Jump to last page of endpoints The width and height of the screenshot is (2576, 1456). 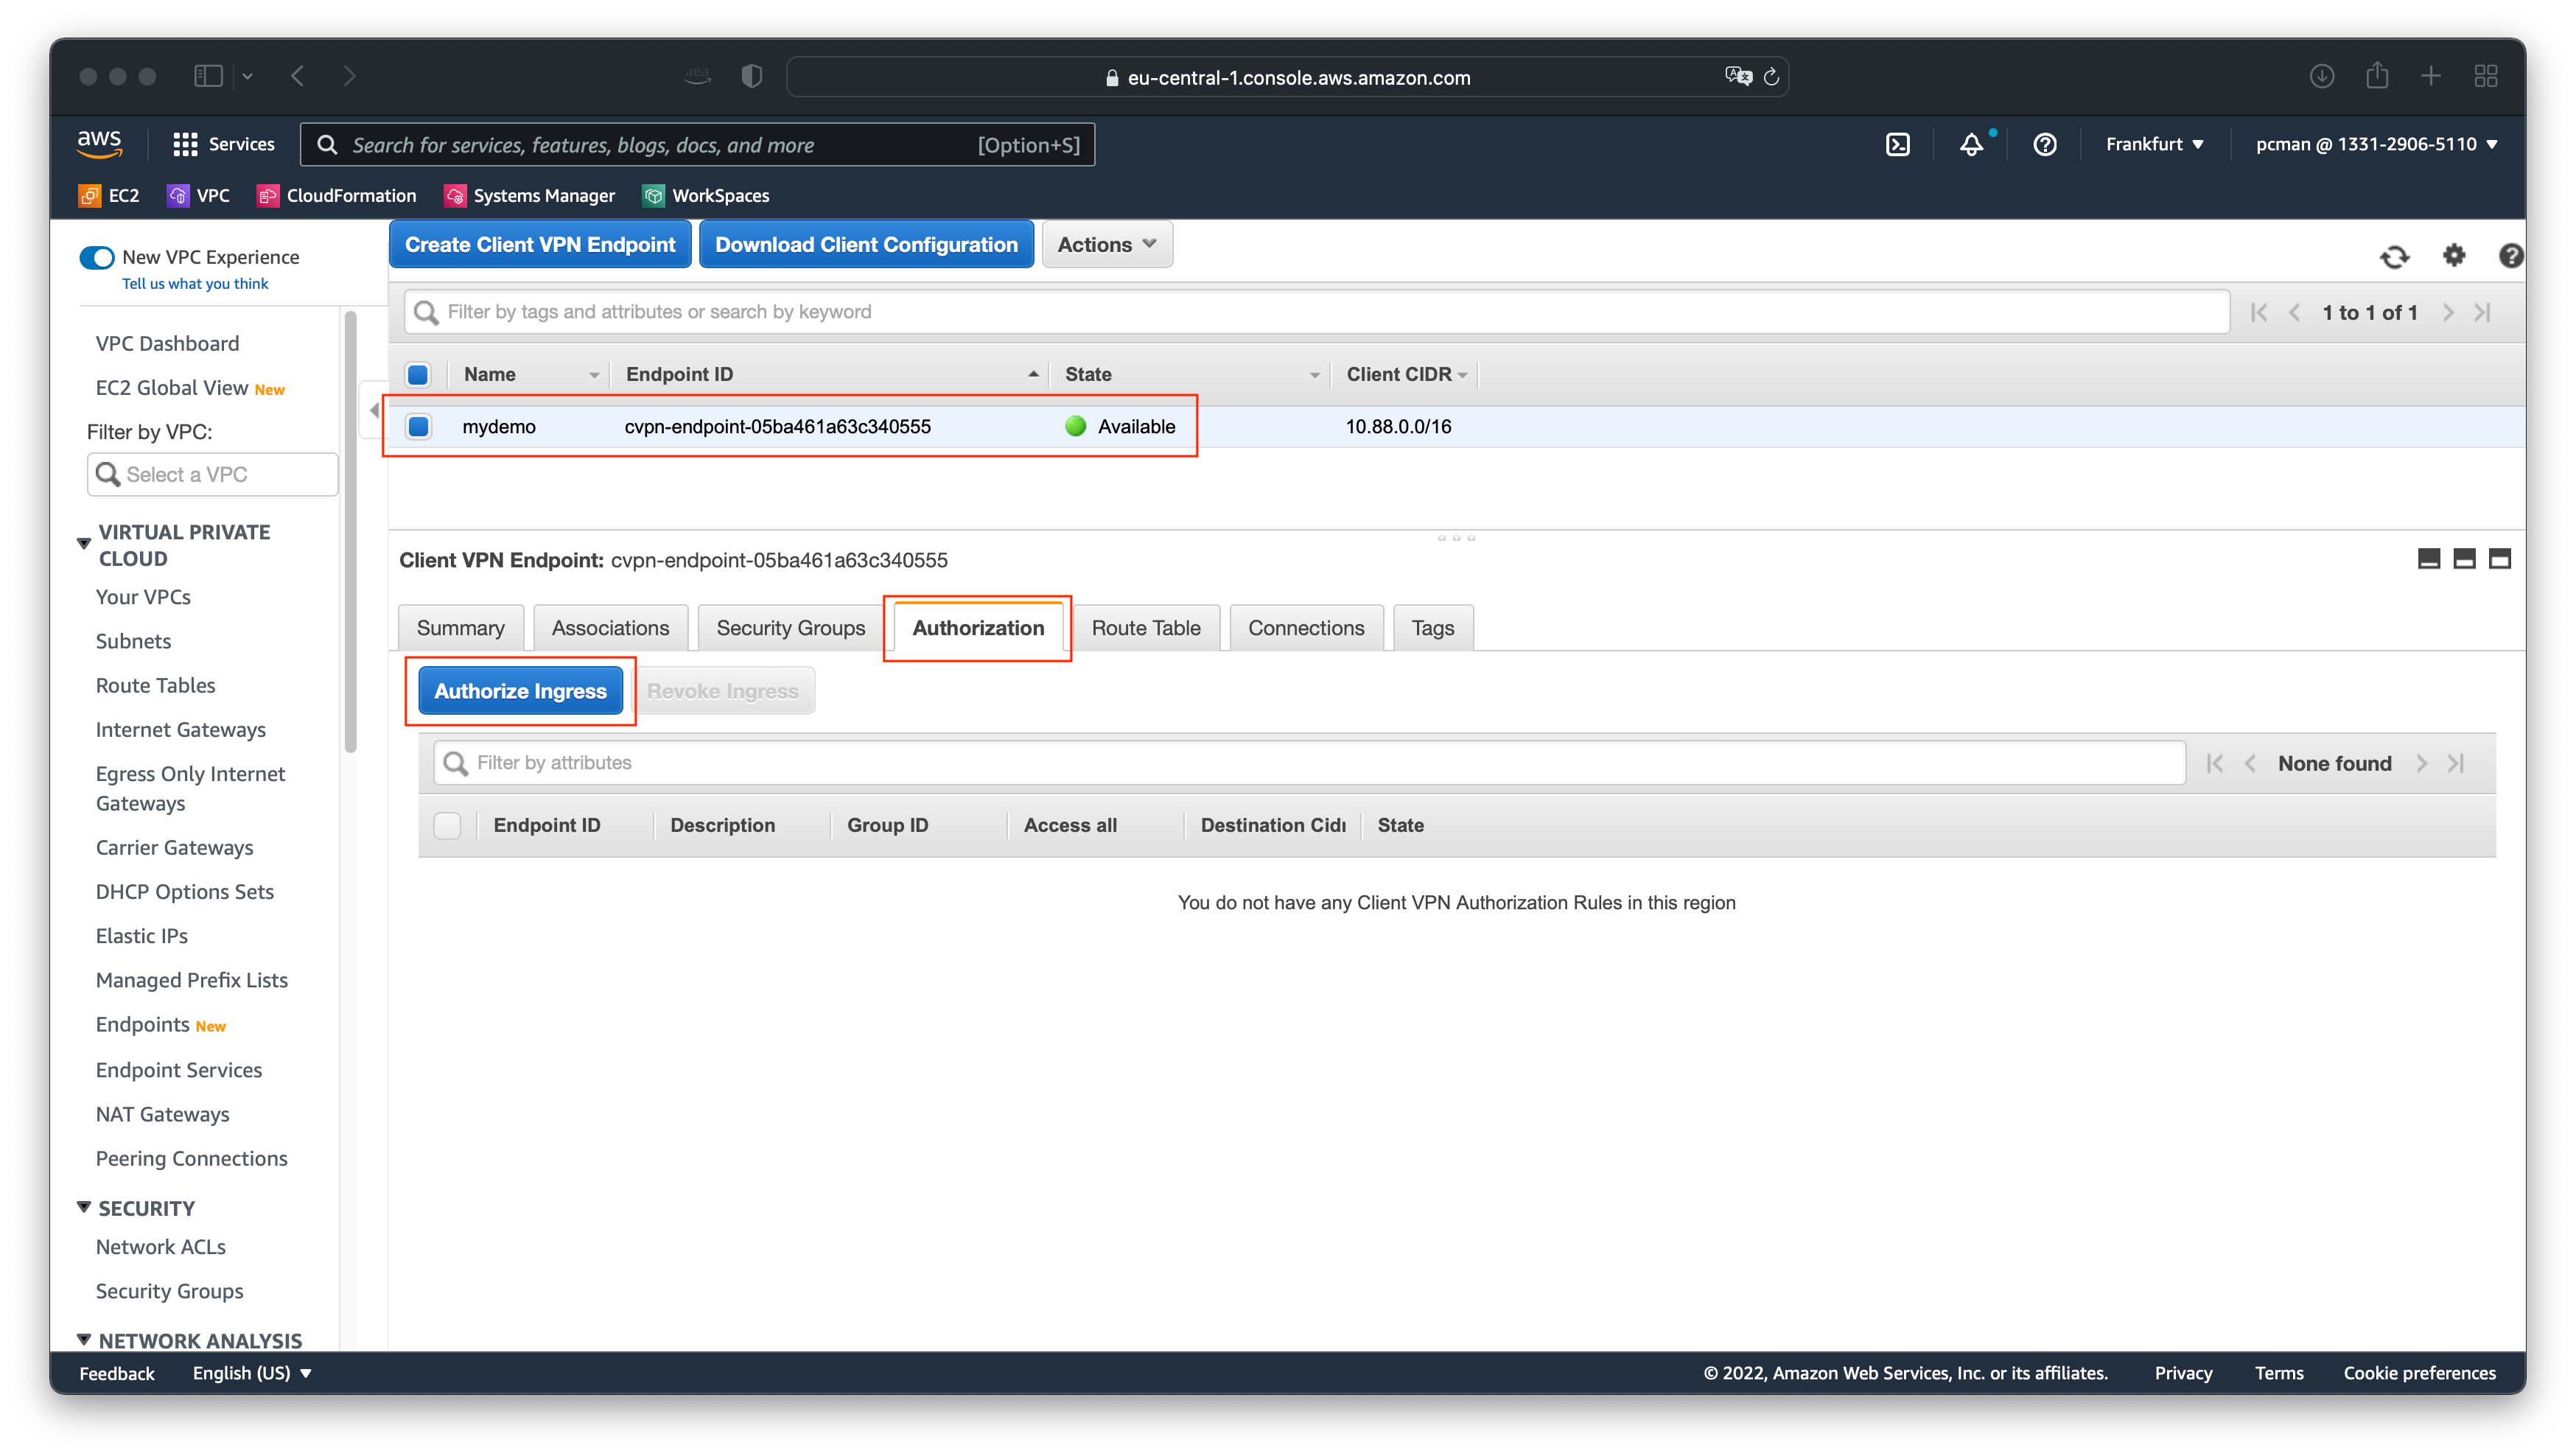[x=2483, y=313]
